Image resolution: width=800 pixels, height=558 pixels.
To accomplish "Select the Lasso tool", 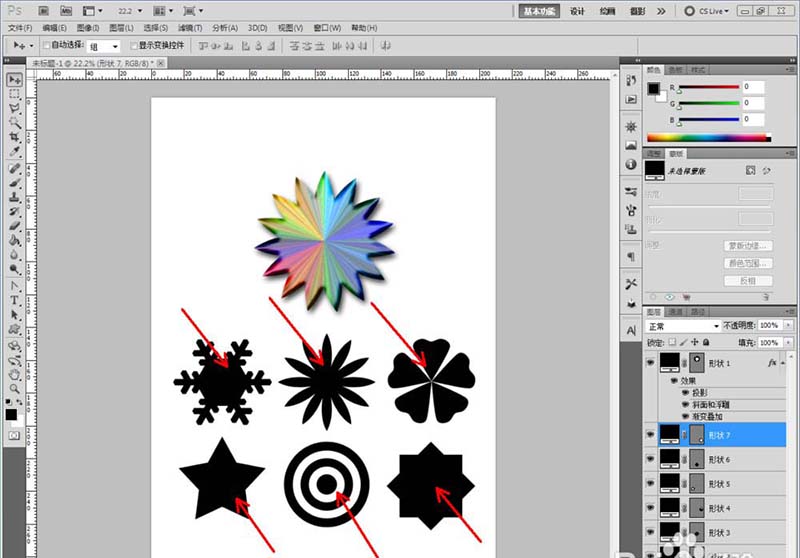I will pyautogui.click(x=15, y=109).
